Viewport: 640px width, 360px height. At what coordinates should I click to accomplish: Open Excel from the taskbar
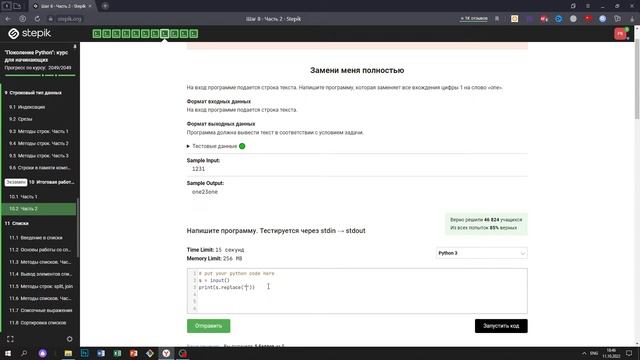click(x=117, y=353)
